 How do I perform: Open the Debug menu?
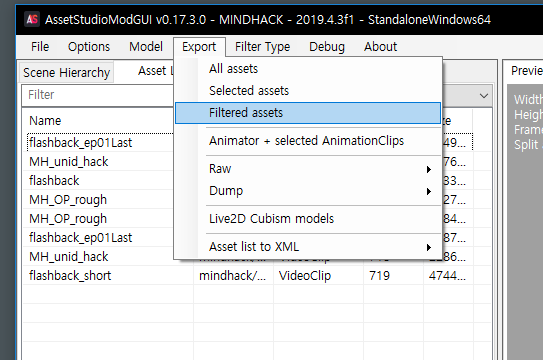pos(327,47)
